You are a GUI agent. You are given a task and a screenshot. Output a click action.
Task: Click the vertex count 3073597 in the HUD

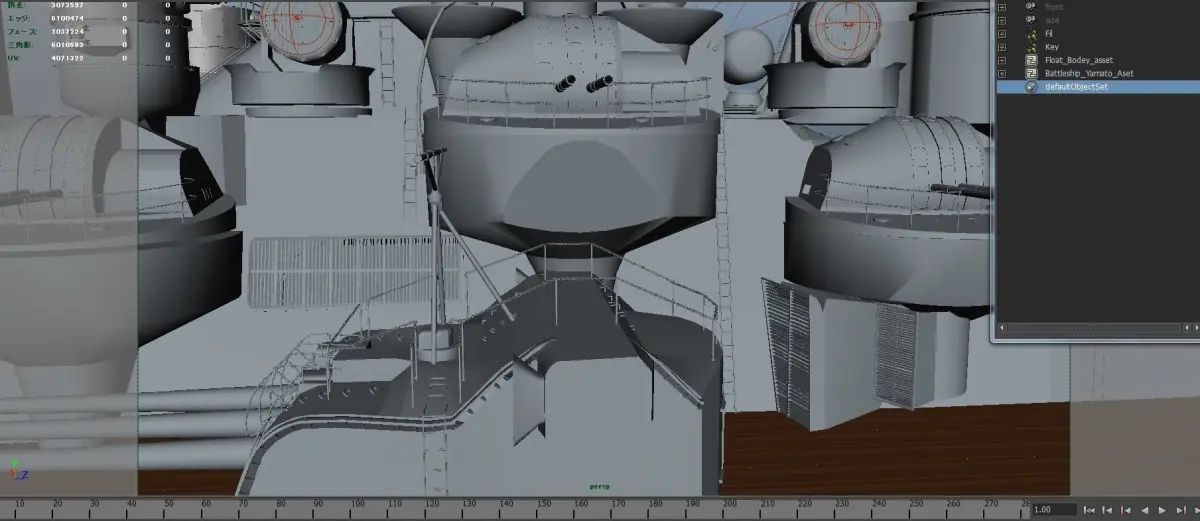click(67, 5)
